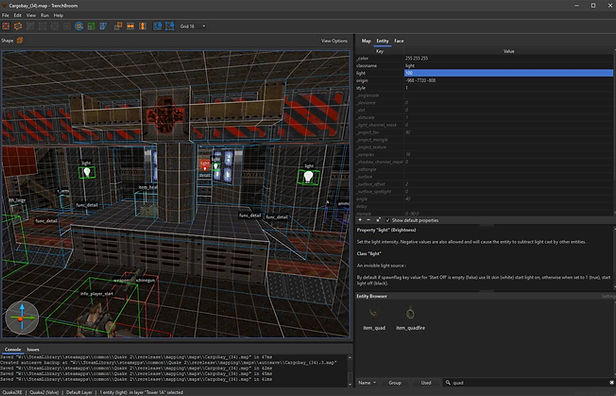Click the console scrollbar down arrow
616x396 pixels.
tap(350, 385)
